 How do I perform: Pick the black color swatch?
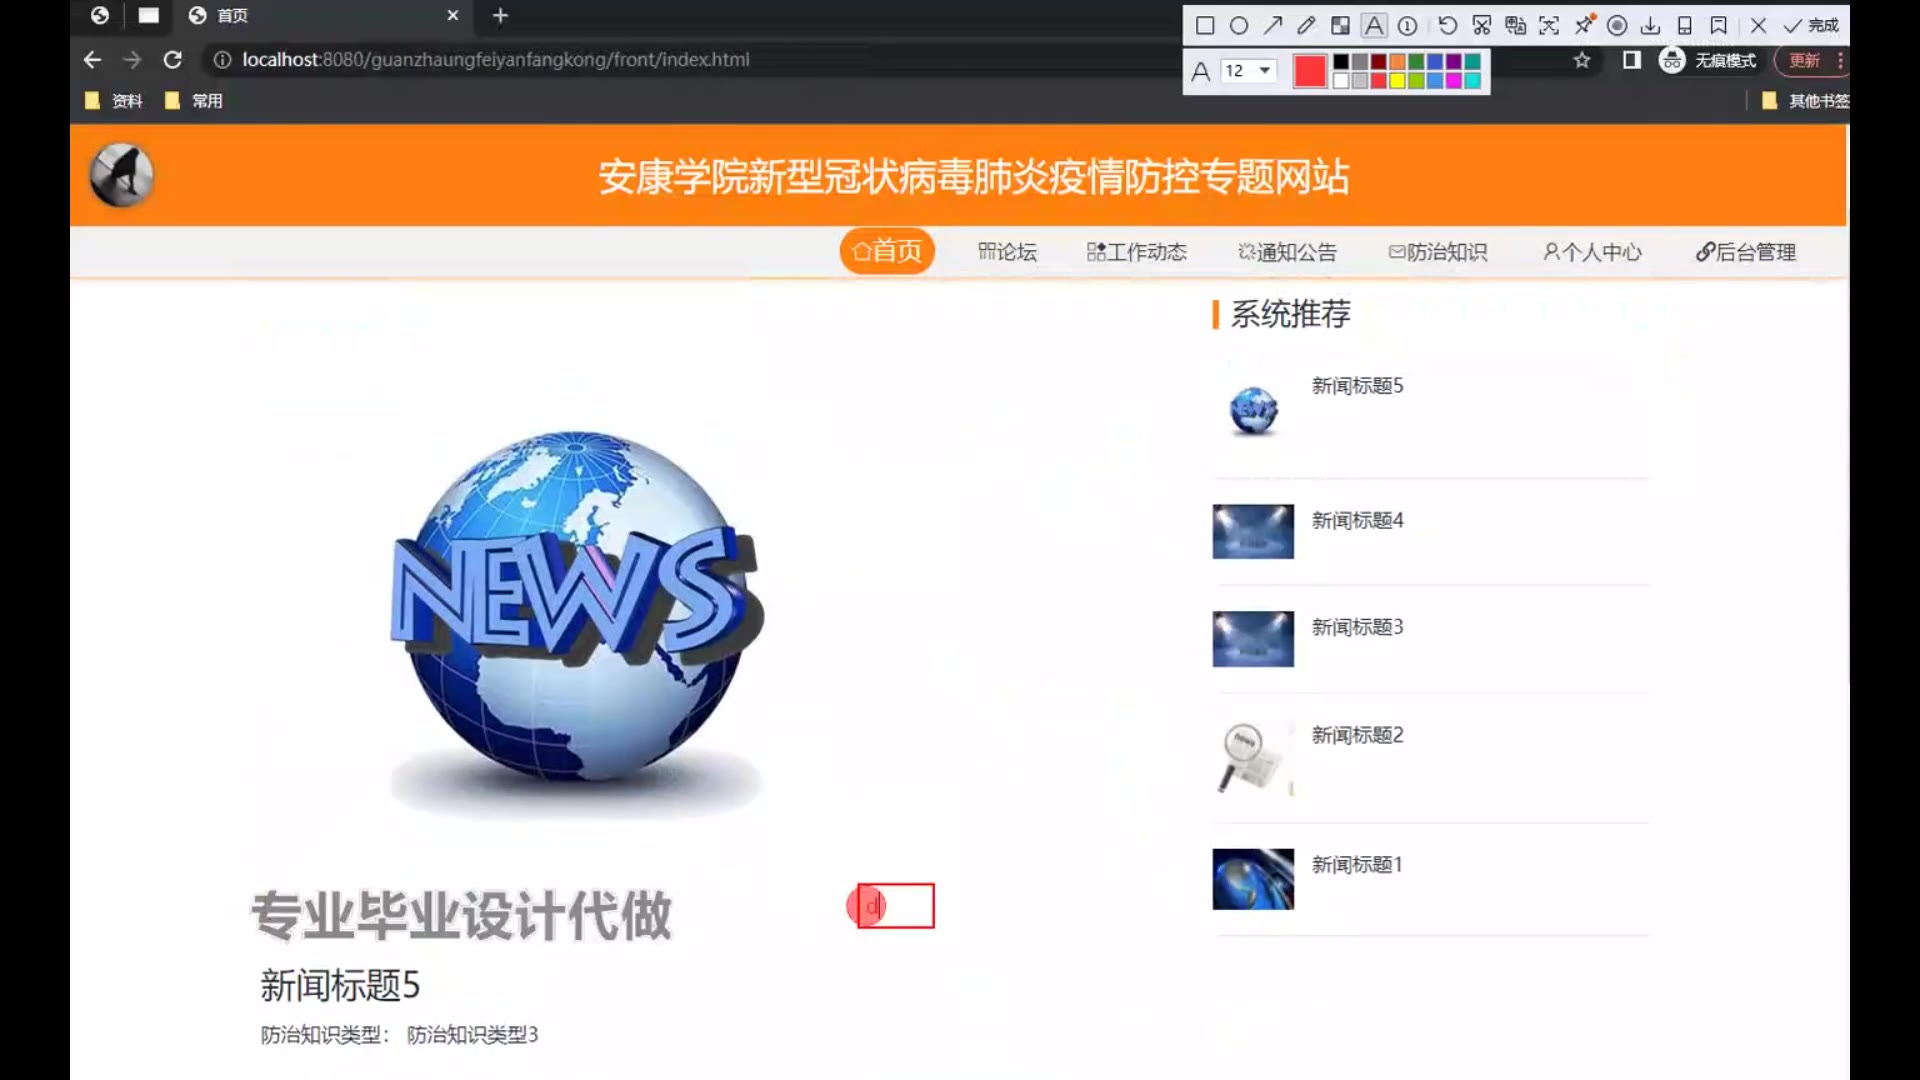tap(1341, 62)
